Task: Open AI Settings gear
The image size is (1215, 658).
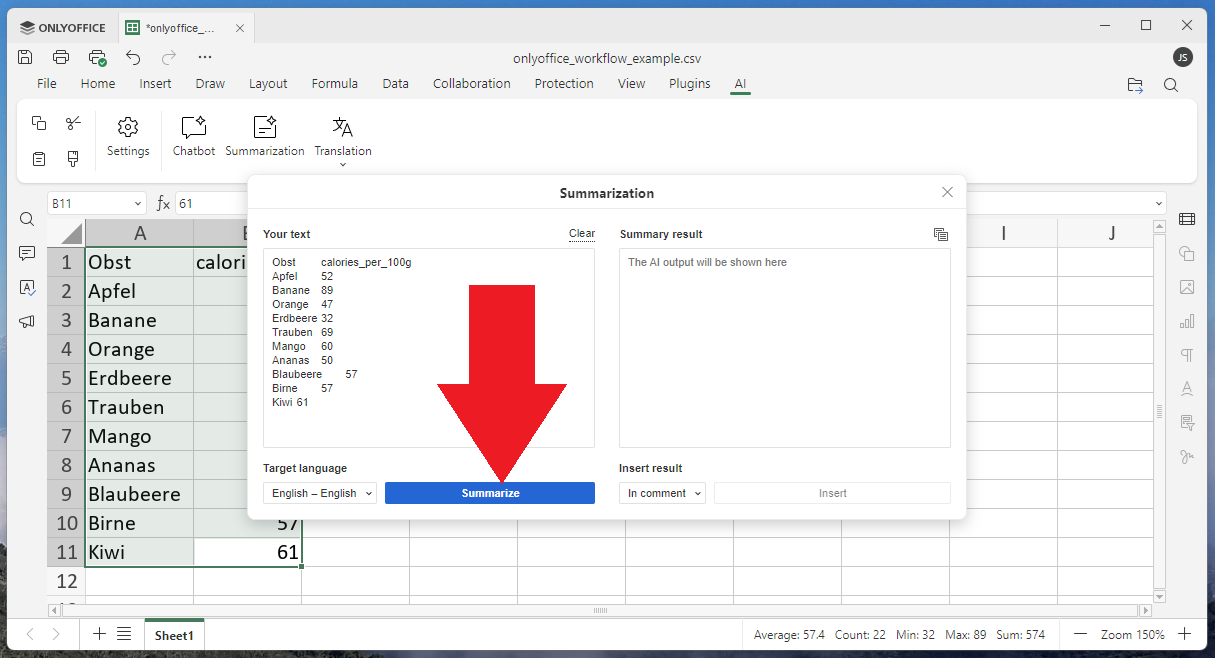Action: tap(128, 136)
